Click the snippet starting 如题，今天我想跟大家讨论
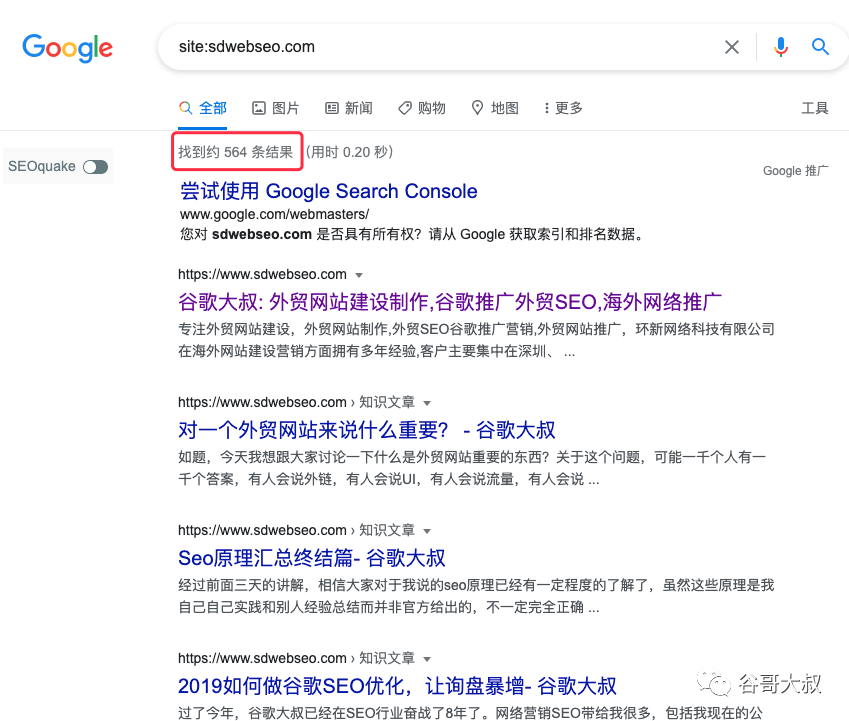This screenshot has height=721, width=849. (472, 468)
